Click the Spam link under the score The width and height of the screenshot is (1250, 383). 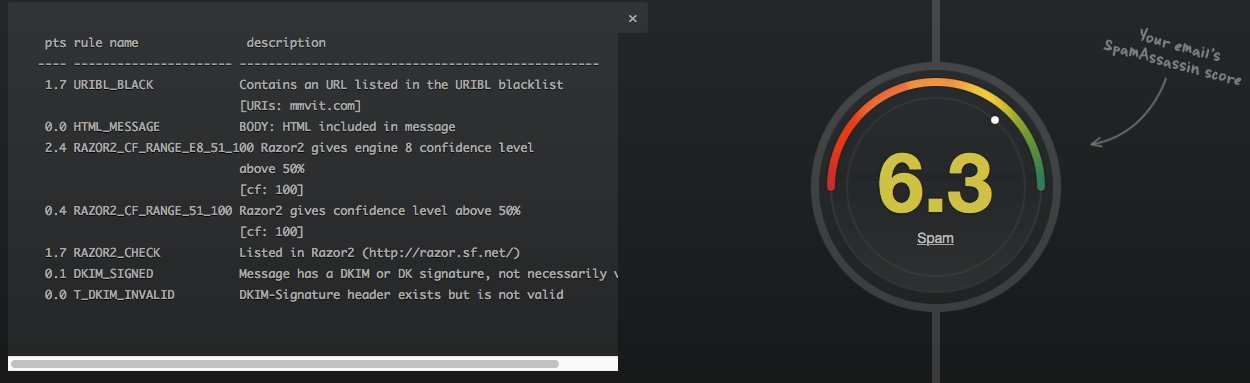(935, 238)
